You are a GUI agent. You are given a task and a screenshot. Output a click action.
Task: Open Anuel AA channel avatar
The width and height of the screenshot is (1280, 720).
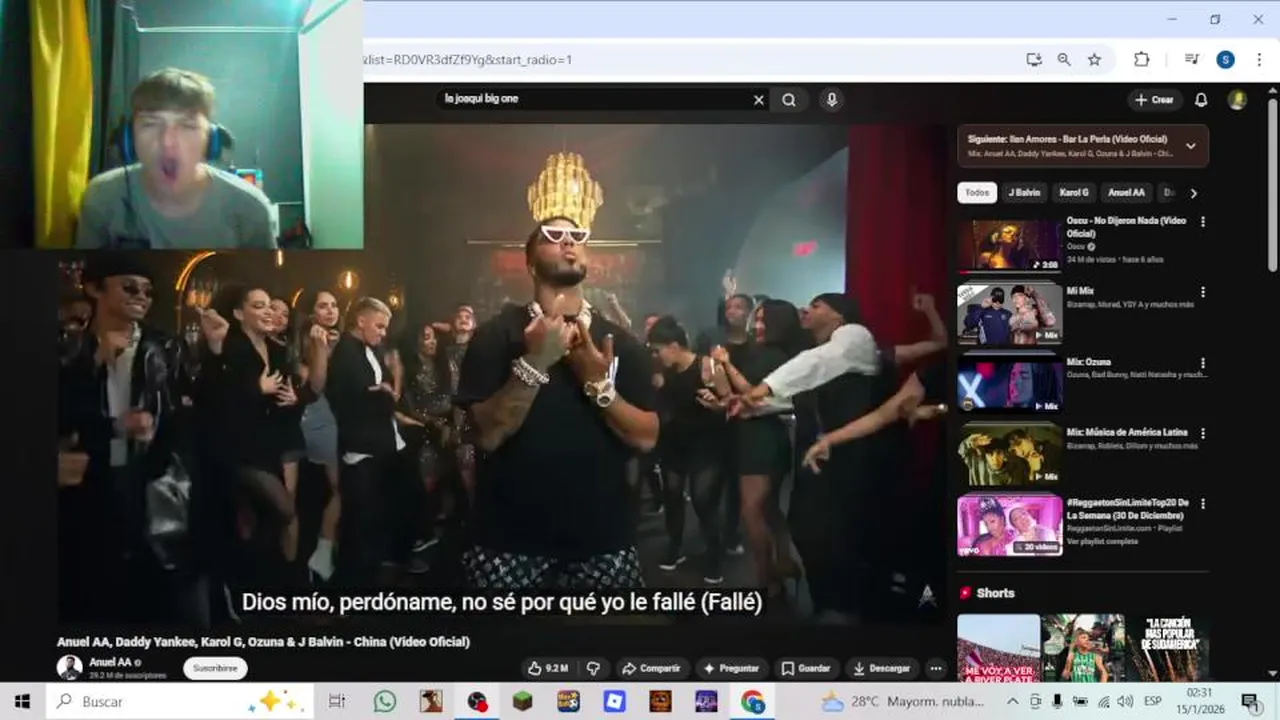click(x=69, y=667)
